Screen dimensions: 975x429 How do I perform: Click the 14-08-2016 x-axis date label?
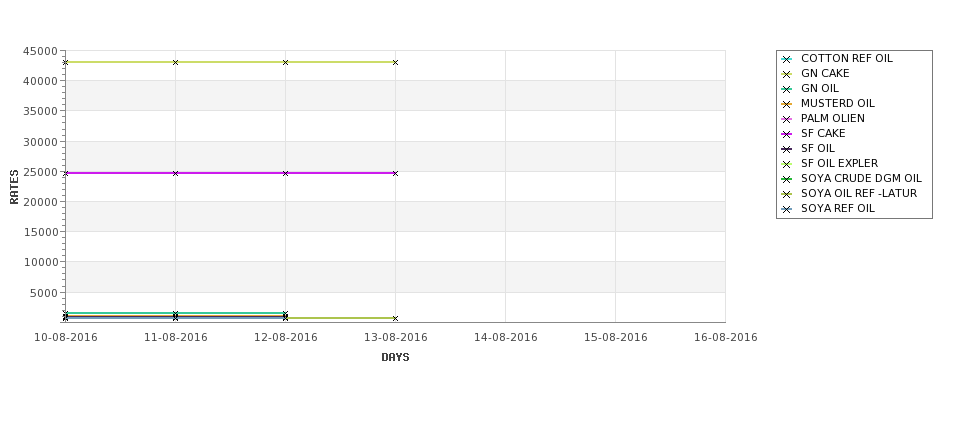506,337
